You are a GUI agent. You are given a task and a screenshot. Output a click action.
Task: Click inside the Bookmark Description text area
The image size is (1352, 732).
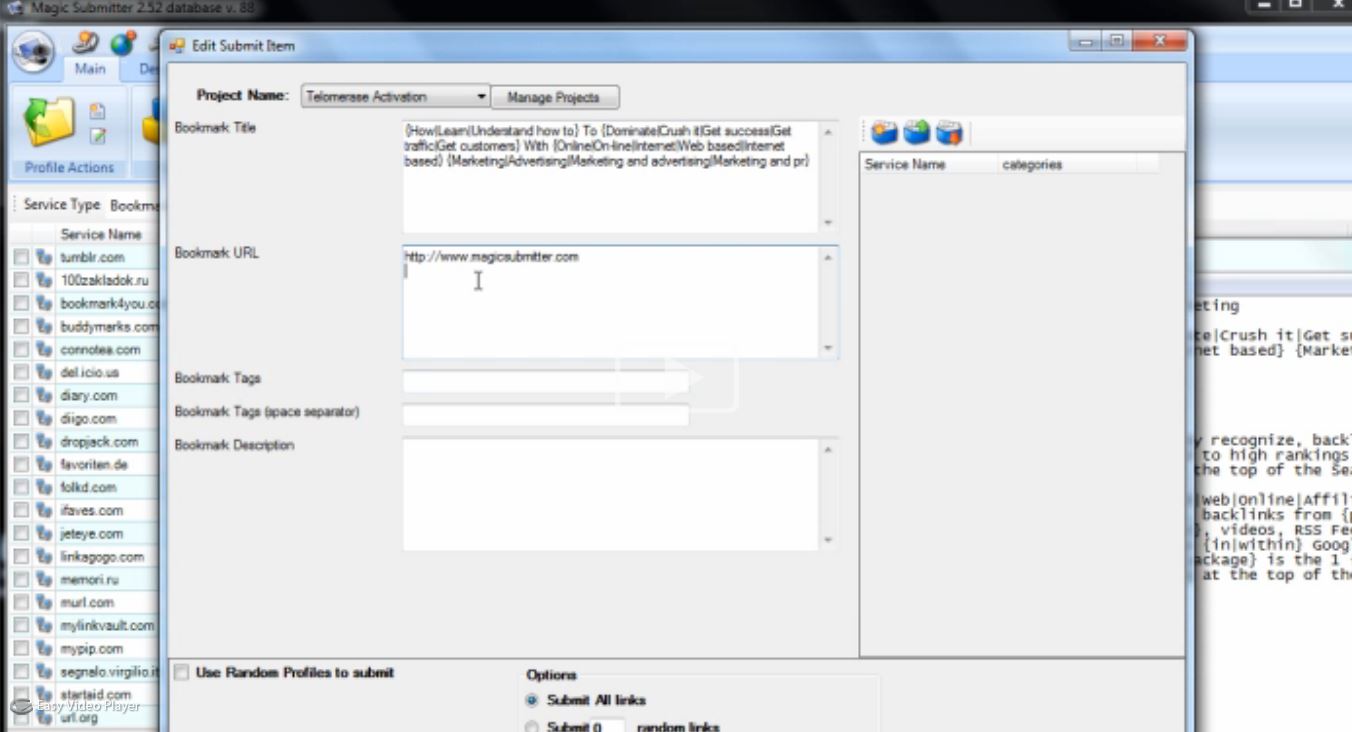coord(611,494)
